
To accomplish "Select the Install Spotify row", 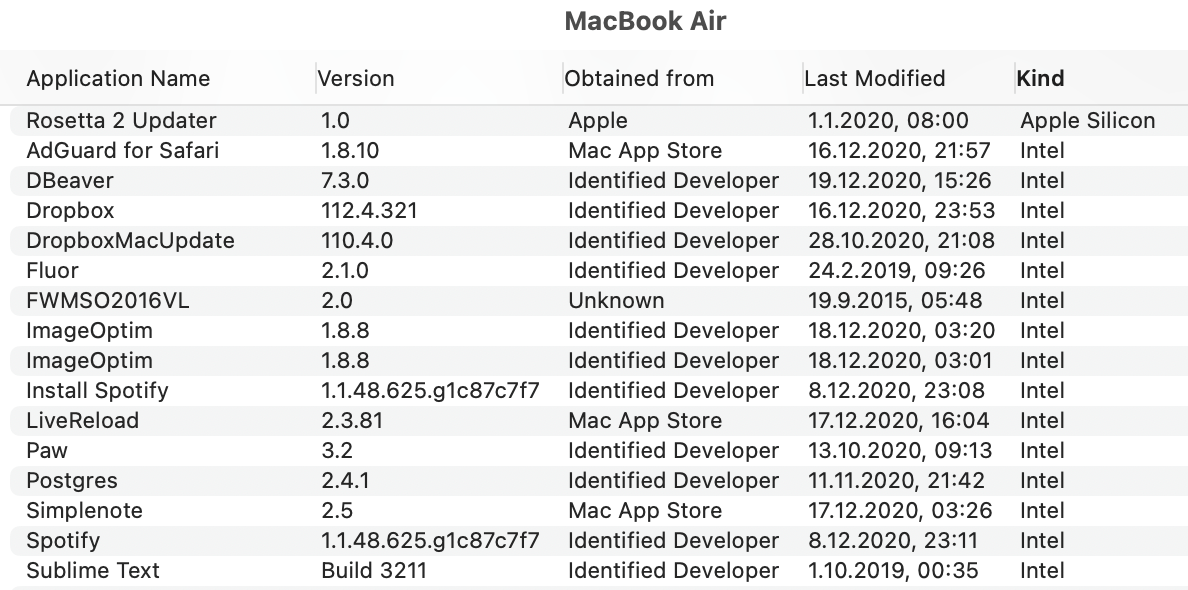I will [x=97, y=391].
